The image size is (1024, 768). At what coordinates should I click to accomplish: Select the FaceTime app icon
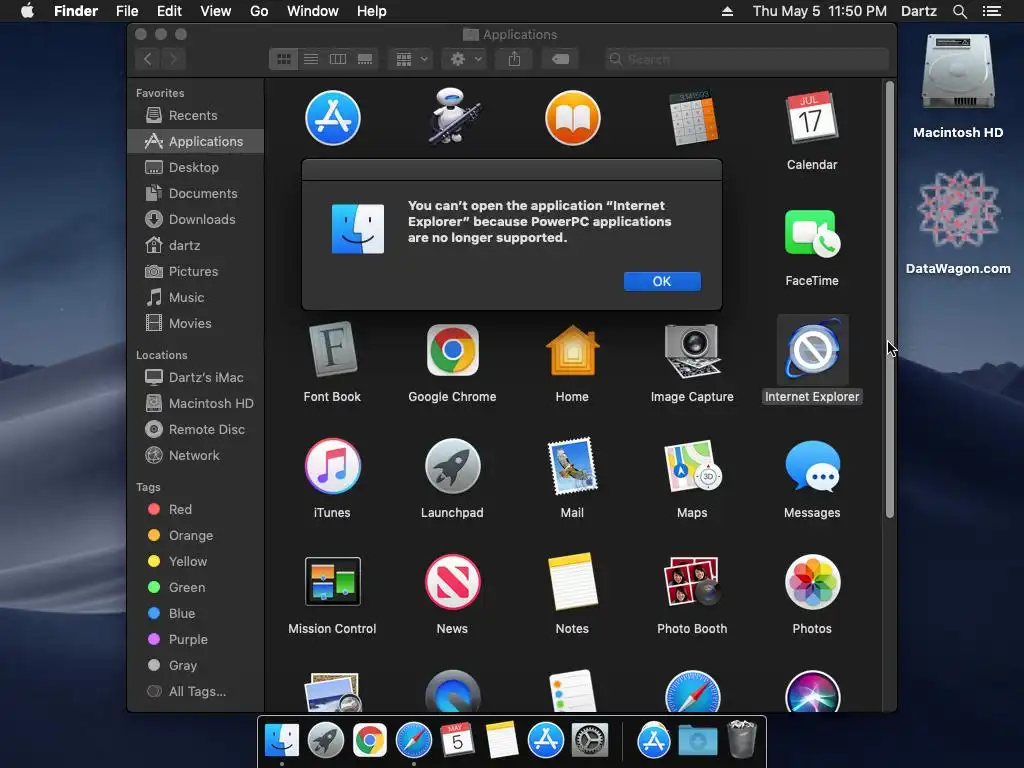tap(812, 233)
